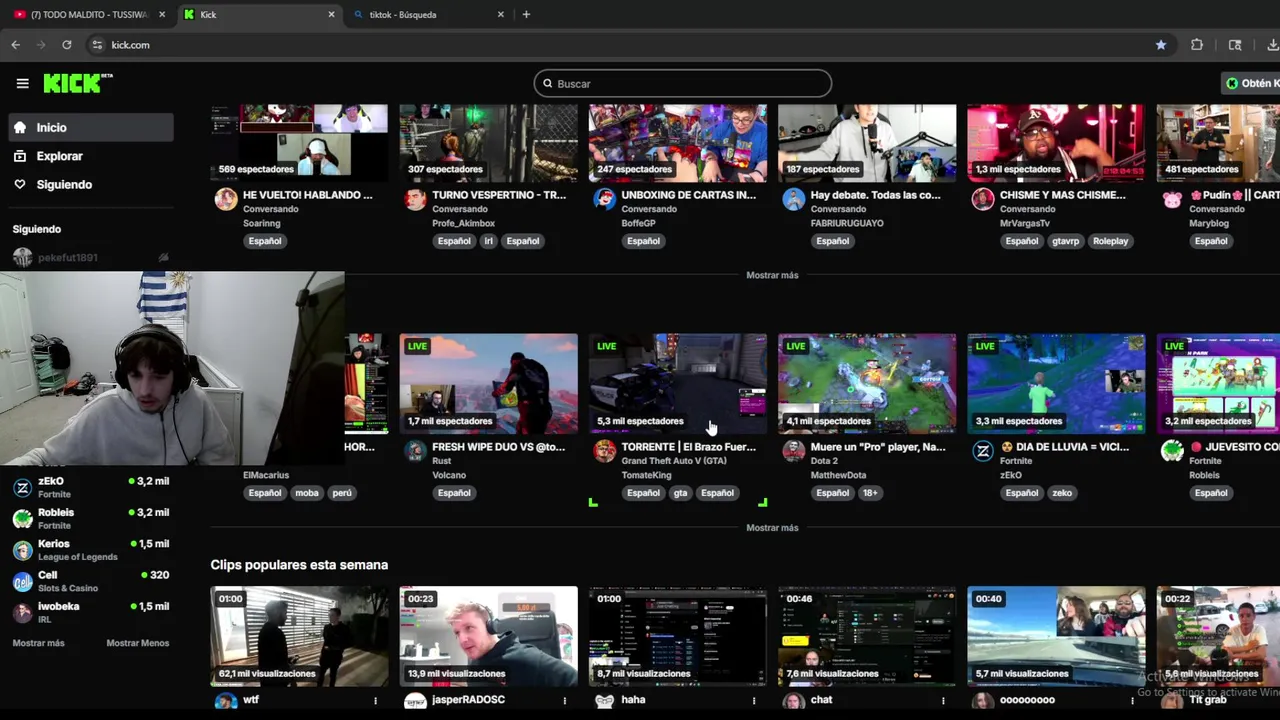
Task: Select the zeko tag
Action: 1062,493
